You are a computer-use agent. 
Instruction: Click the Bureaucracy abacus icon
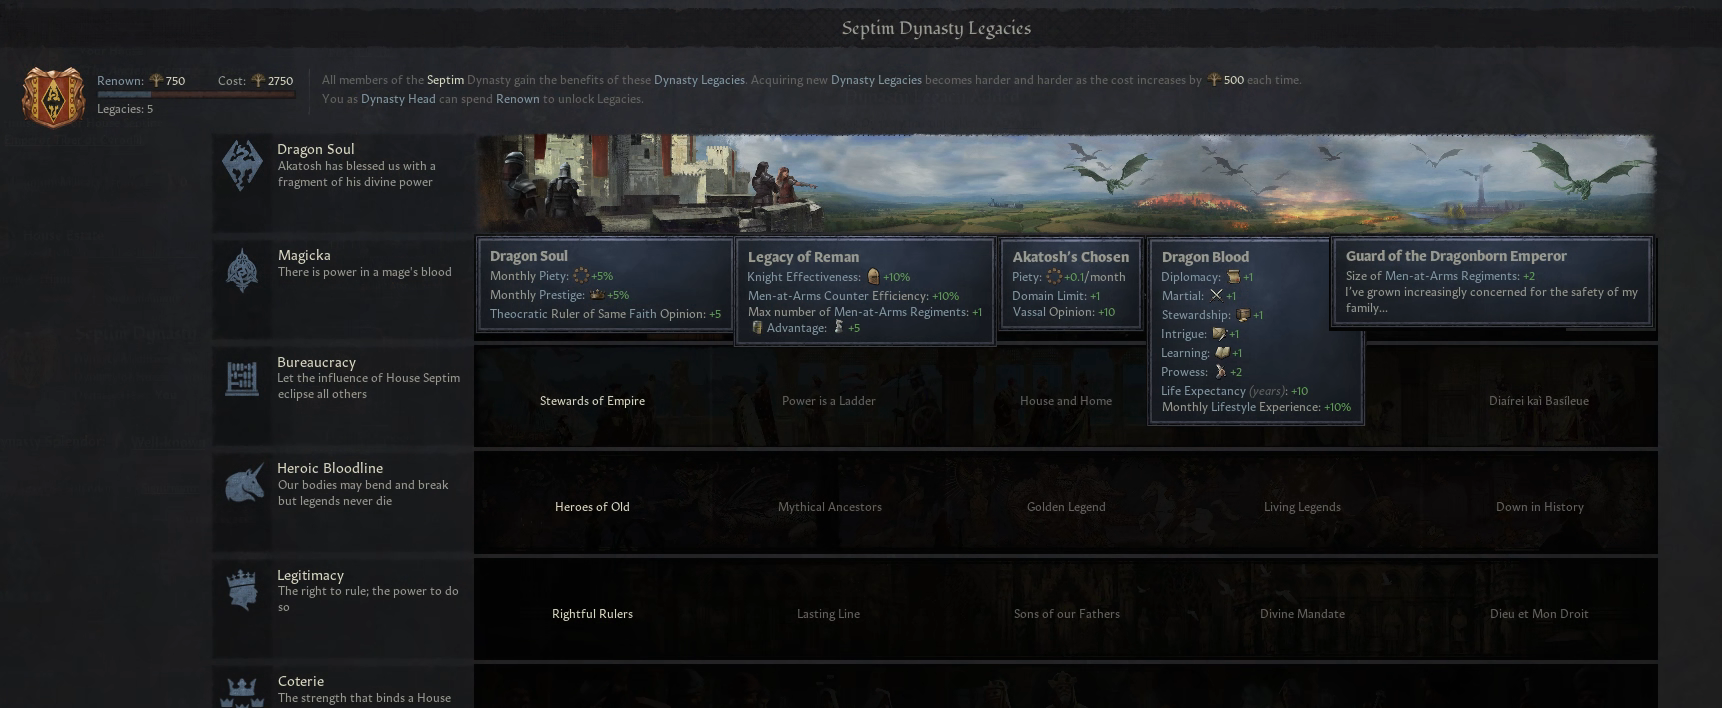coord(242,378)
